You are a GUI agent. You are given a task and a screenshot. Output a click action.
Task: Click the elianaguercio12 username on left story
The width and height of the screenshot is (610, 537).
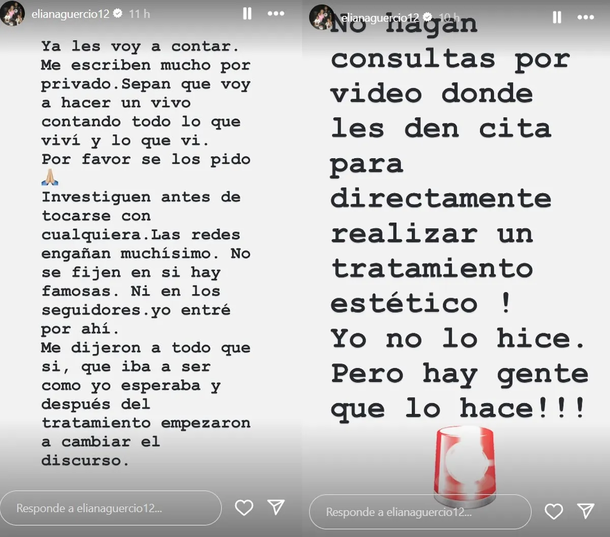[70, 14]
